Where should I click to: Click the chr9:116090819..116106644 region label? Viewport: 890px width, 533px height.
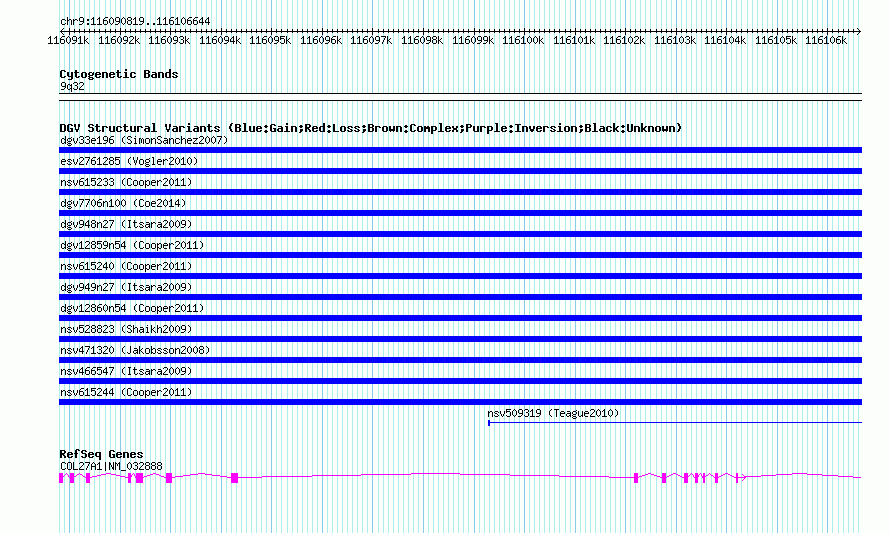point(135,22)
